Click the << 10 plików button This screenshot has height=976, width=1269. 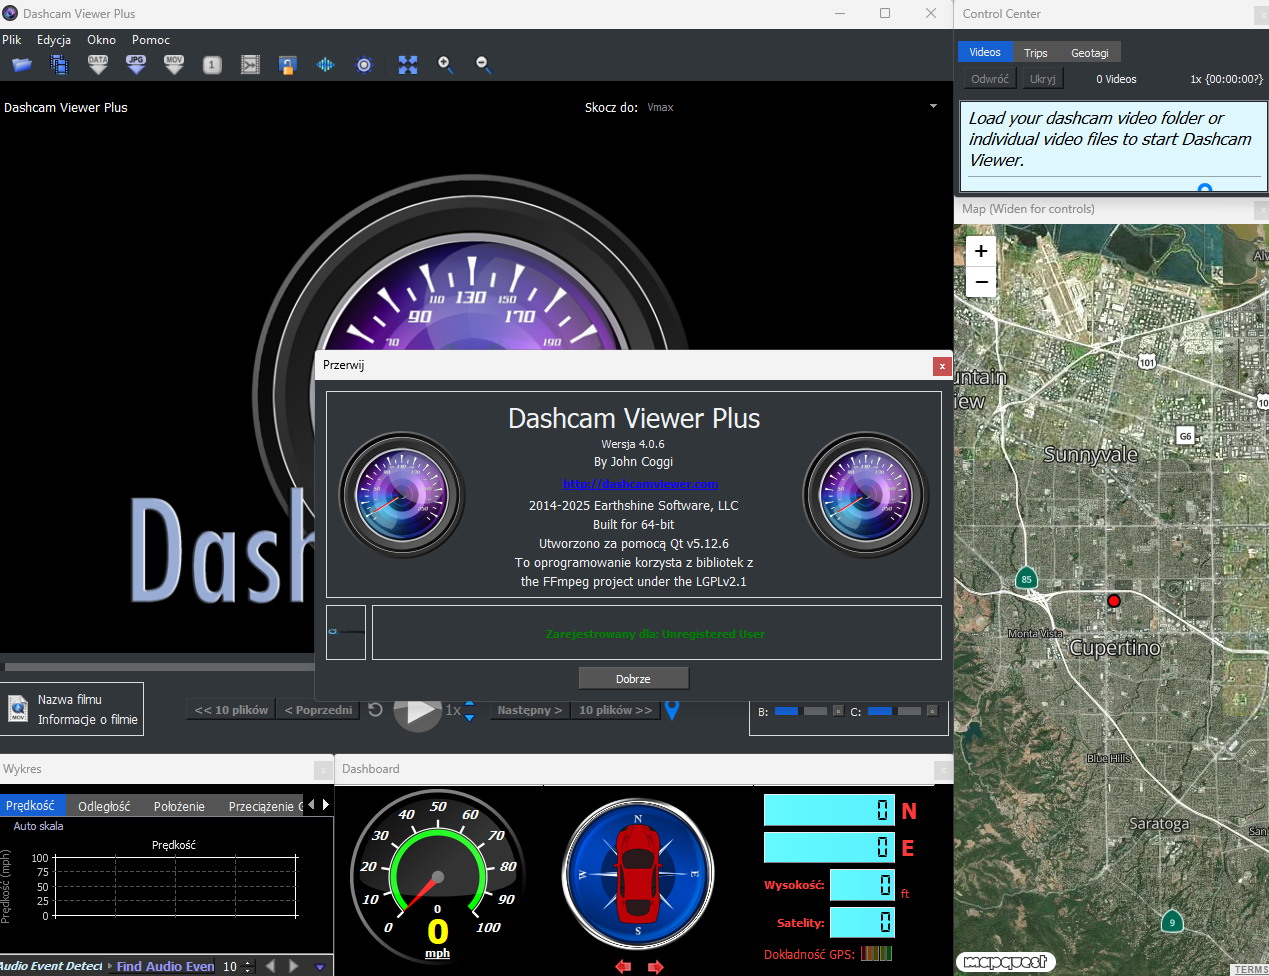point(231,710)
